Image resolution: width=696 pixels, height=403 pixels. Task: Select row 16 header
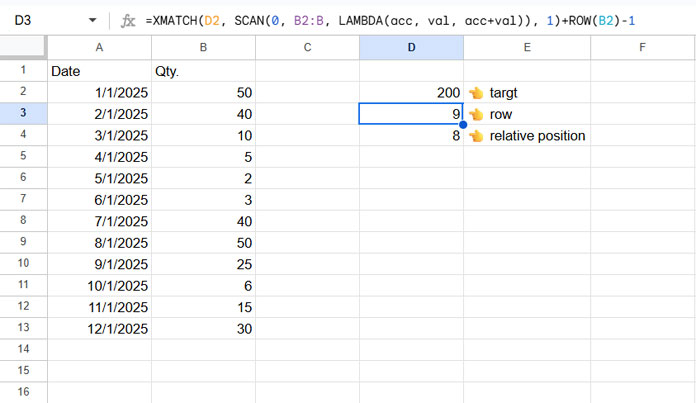point(23,392)
